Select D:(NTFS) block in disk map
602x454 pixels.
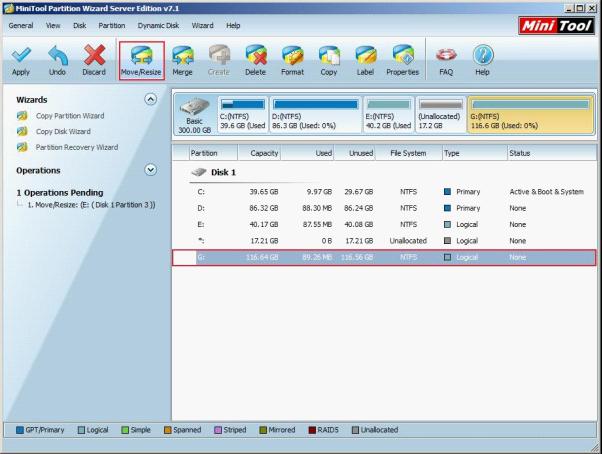[x=316, y=115]
